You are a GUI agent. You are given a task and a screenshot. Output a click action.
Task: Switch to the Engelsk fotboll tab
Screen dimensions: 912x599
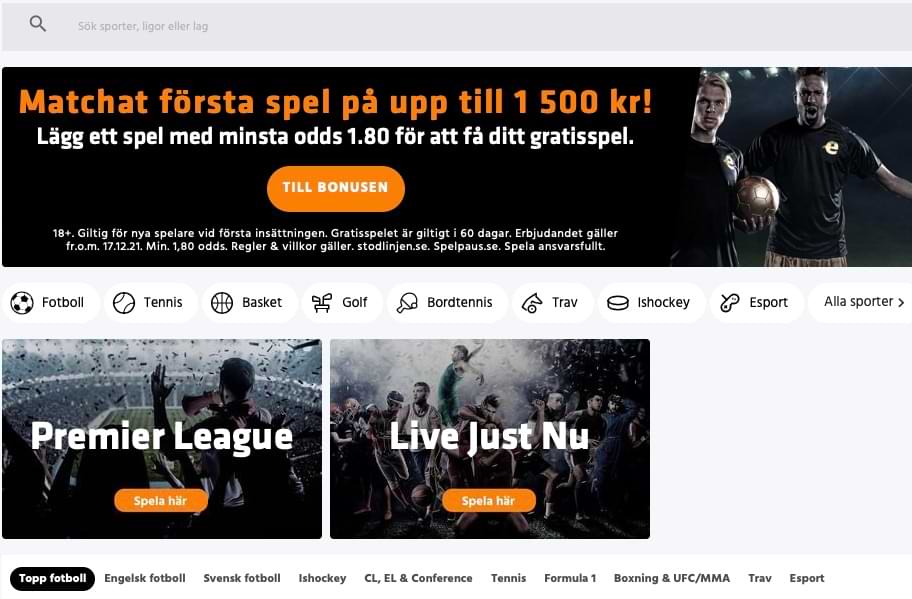pos(145,578)
